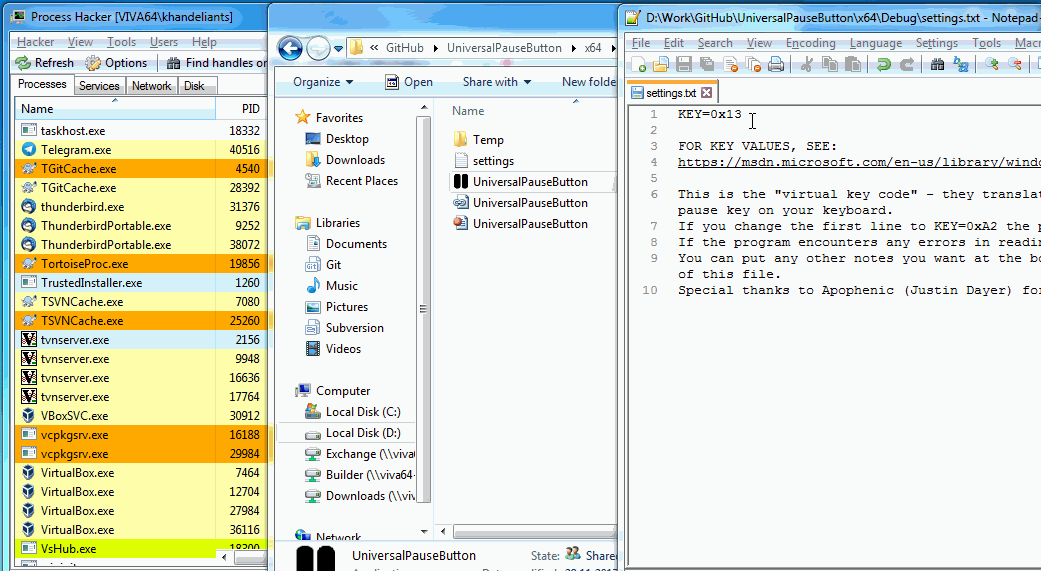This screenshot has height=571, width=1041.
Task: Sort processes by Name column header
Action: 115,109
